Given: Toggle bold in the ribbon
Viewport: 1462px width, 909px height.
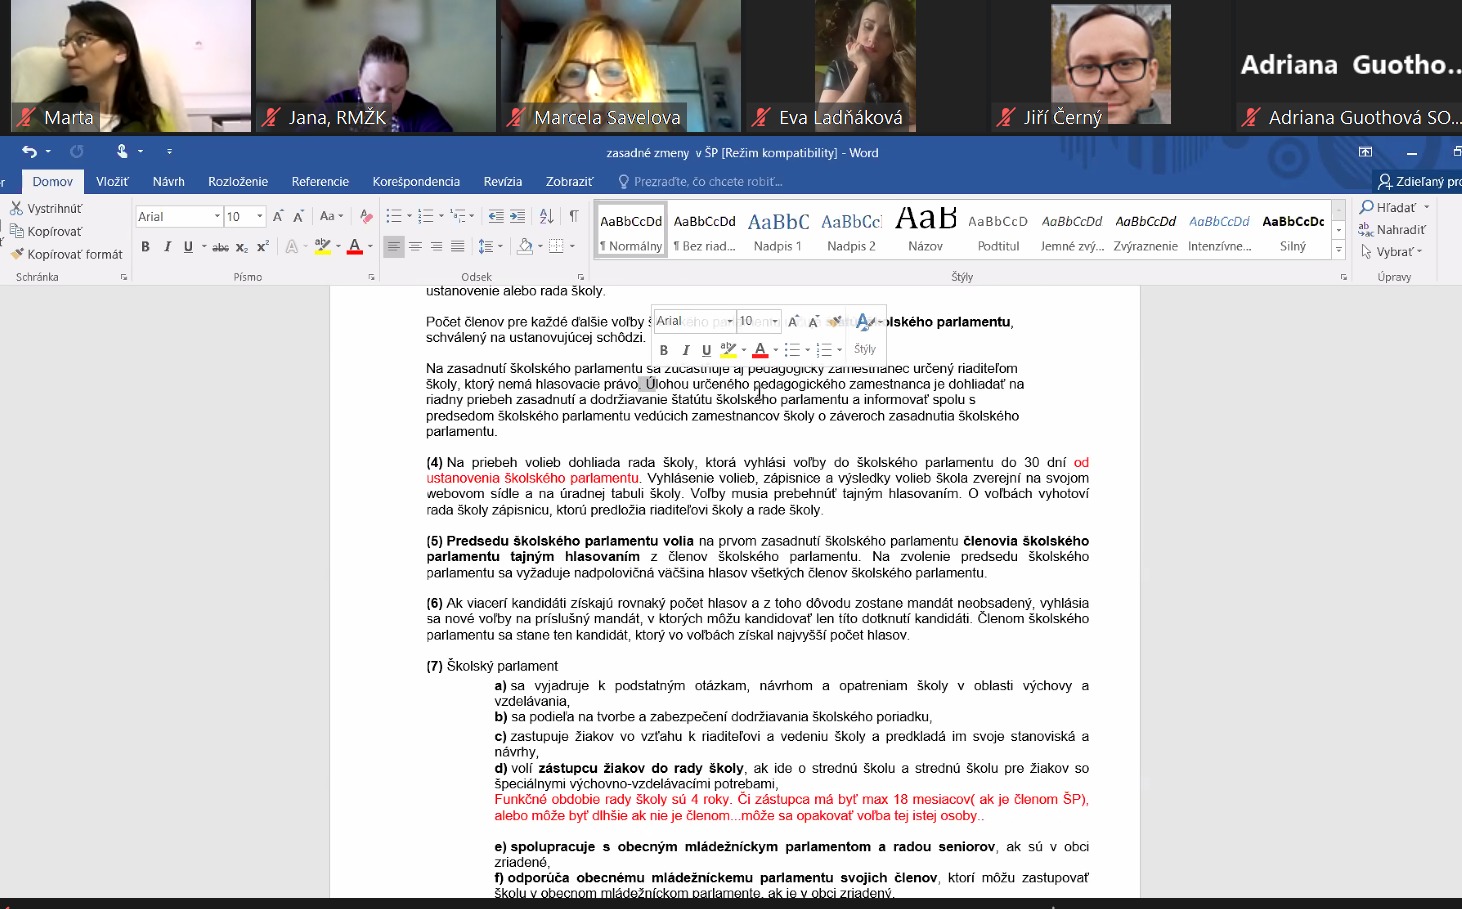Looking at the screenshot, I should 145,246.
